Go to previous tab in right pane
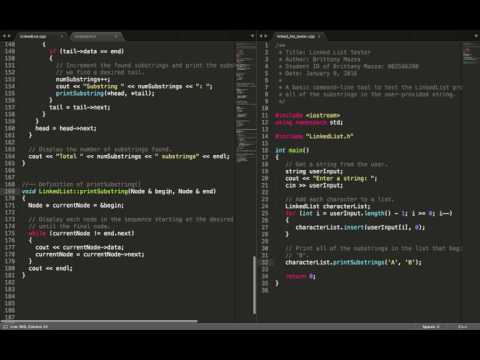This screenshot has height=360, width=480. click(261, 36)
